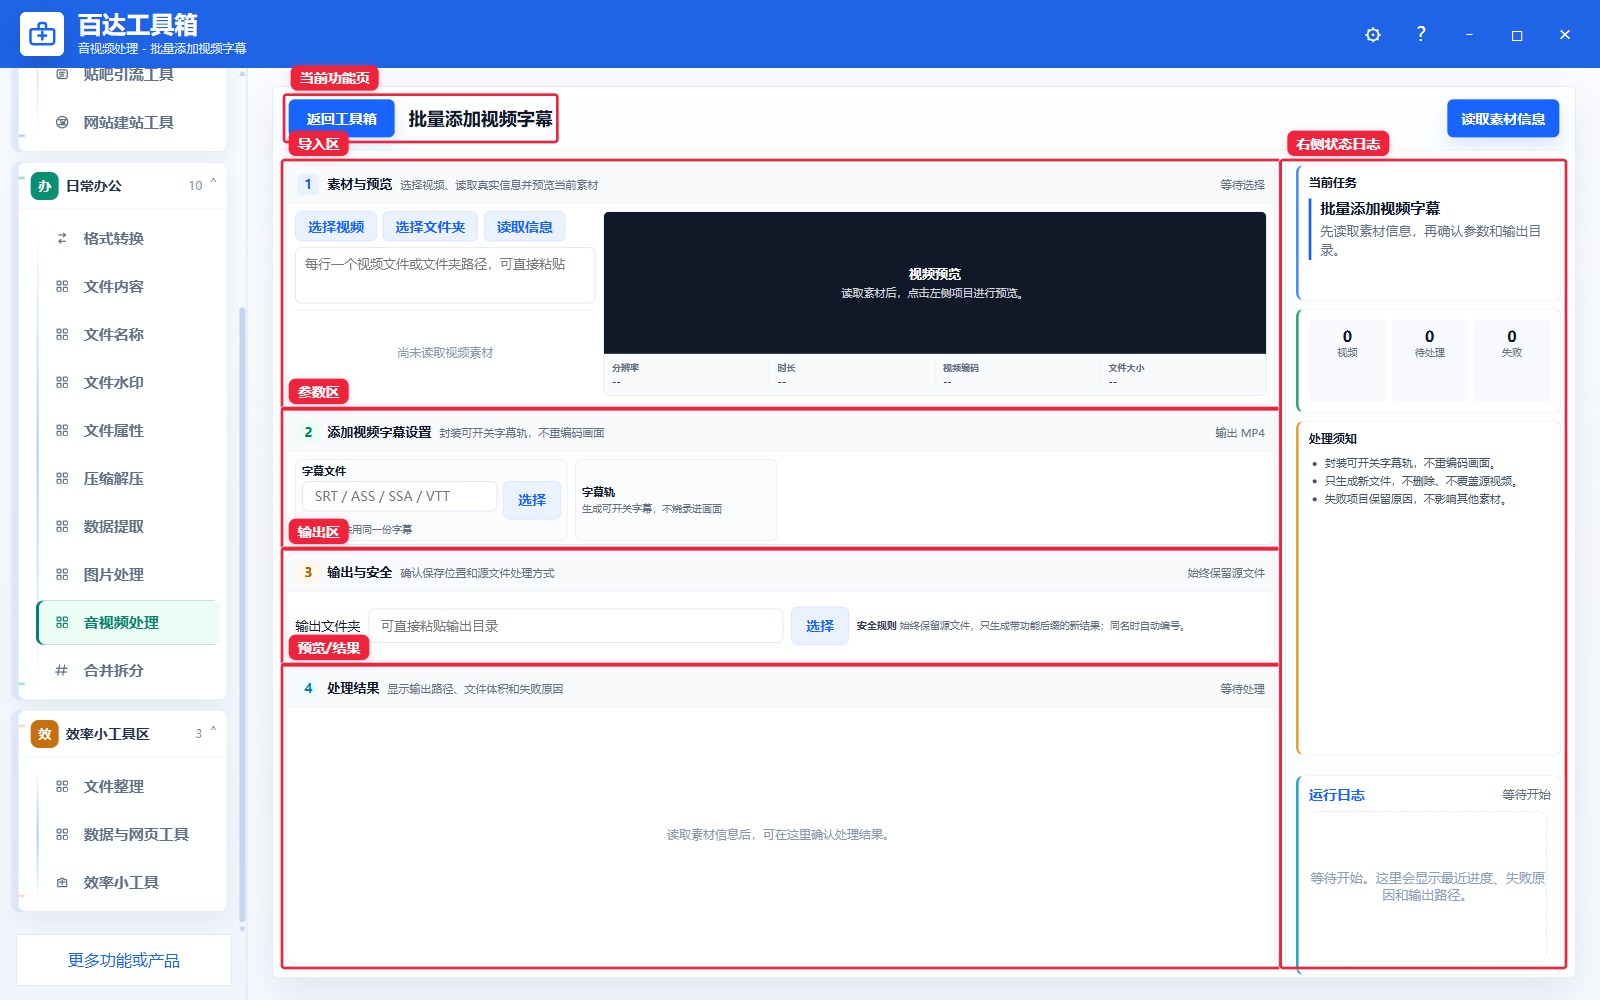Collapse the 日常办公 section chevron

pos(213,183)
